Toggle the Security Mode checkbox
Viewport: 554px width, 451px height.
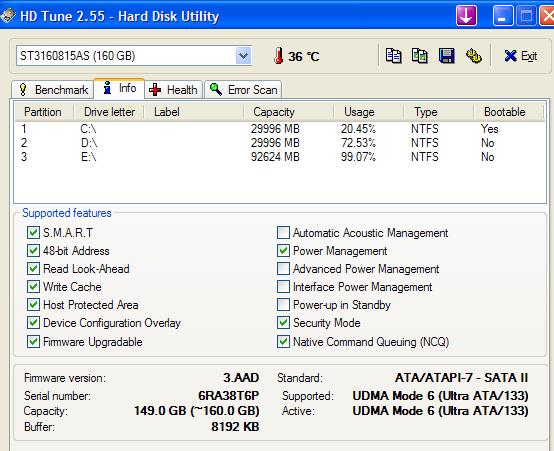283,322
